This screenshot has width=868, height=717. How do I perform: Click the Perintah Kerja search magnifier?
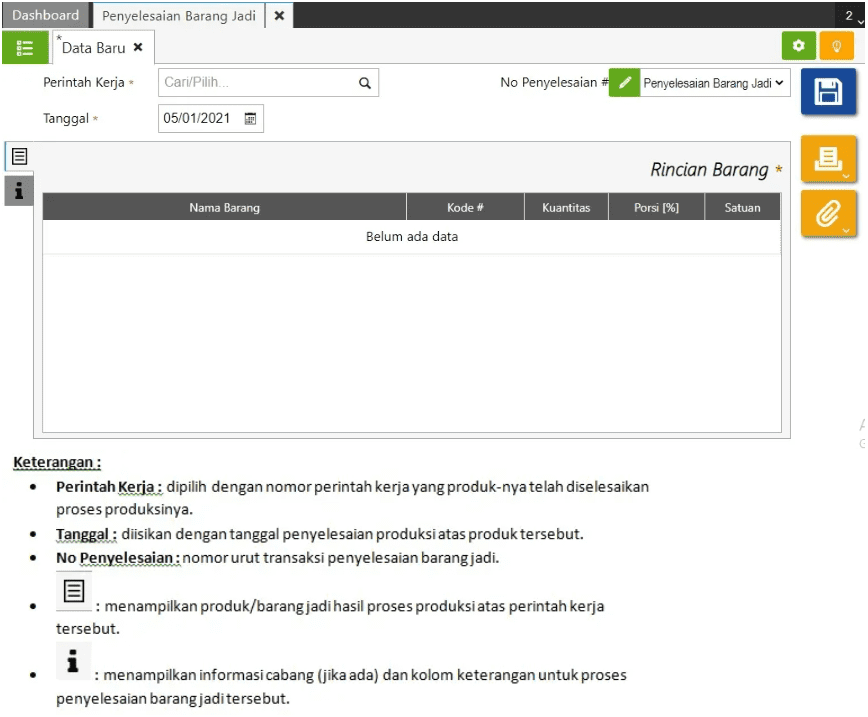point(364,83)
